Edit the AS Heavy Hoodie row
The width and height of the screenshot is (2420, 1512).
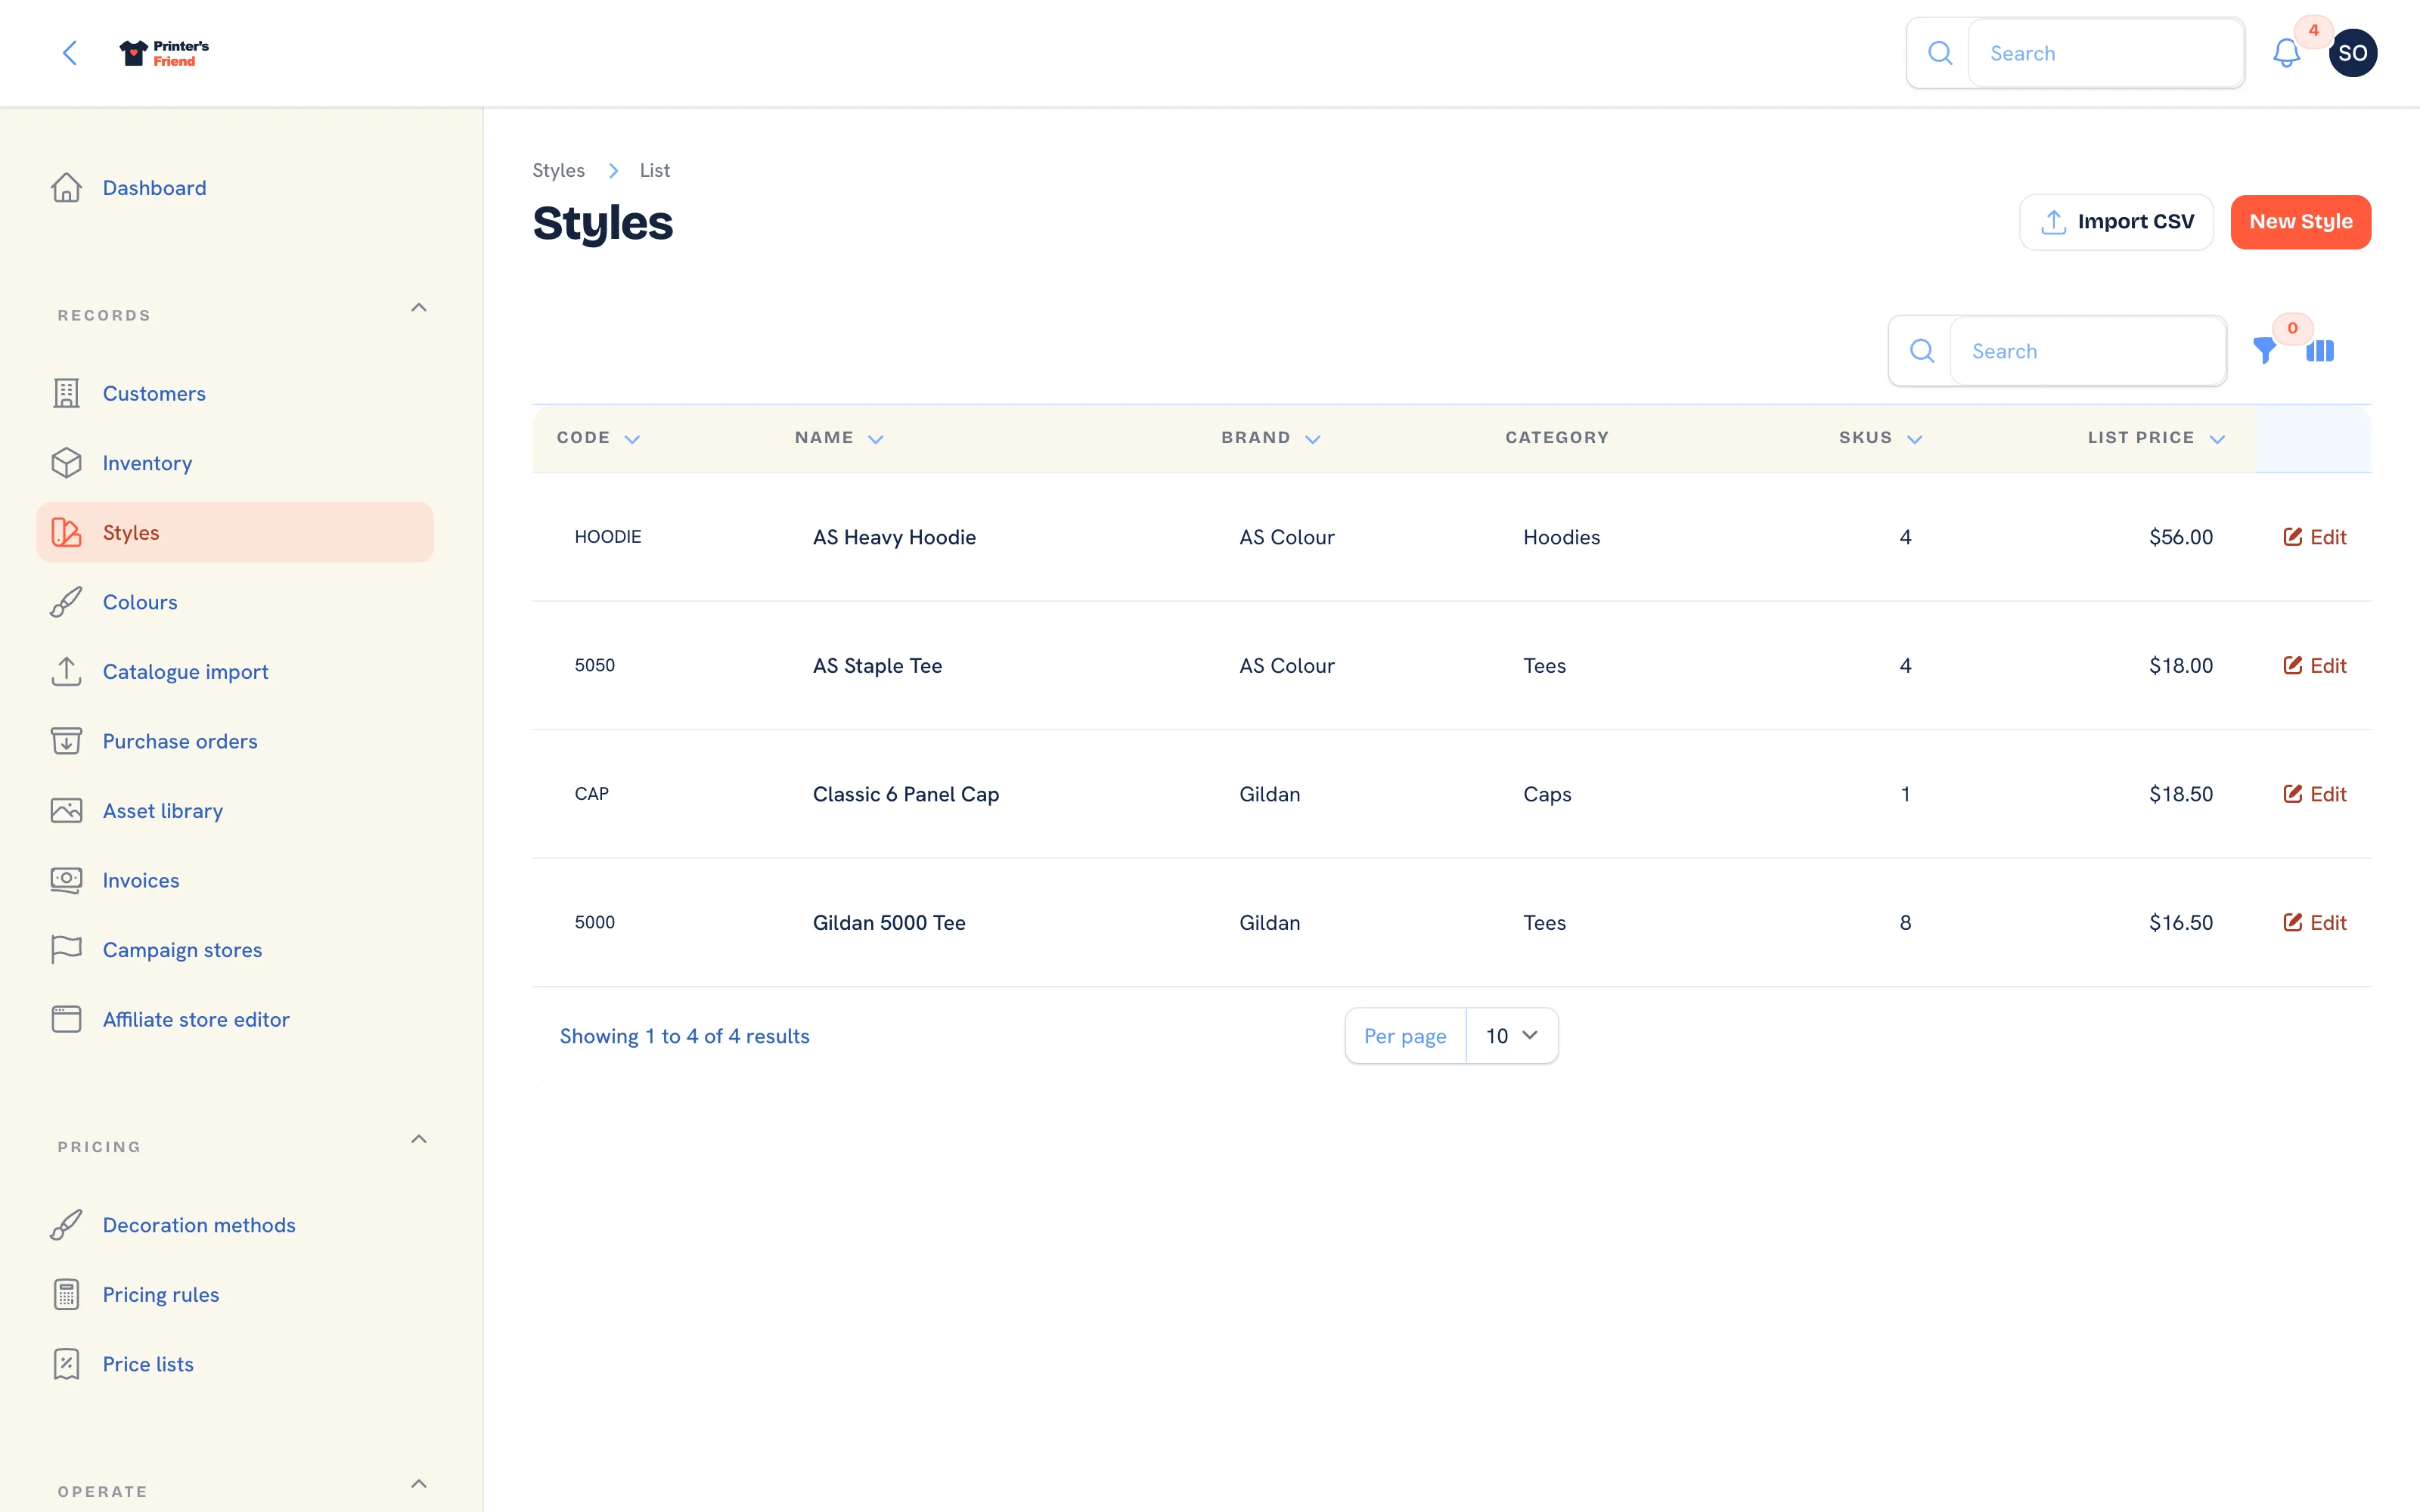[x=2314, y=537]
